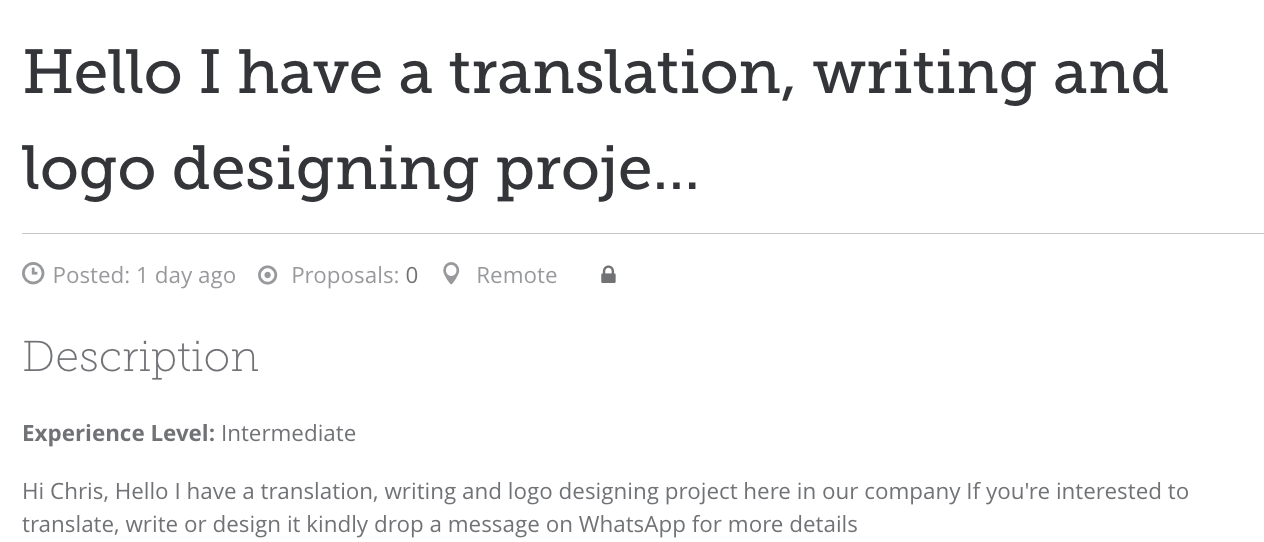Image resolution: width=1264 pixels, height=542 pixels.
Task: Click the word 'company' in the description
Action: tap(911, 491)
